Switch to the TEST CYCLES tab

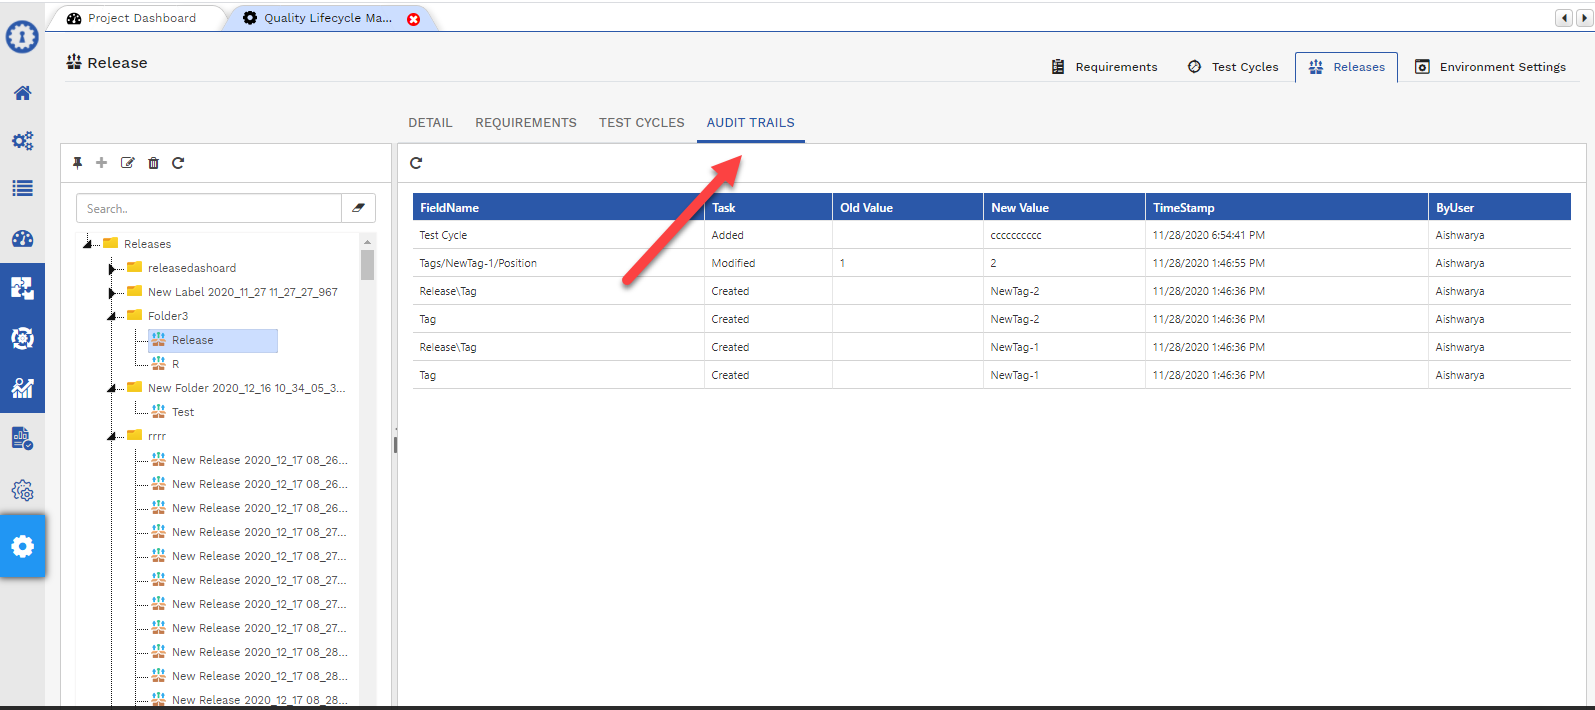tap(642, 123)
